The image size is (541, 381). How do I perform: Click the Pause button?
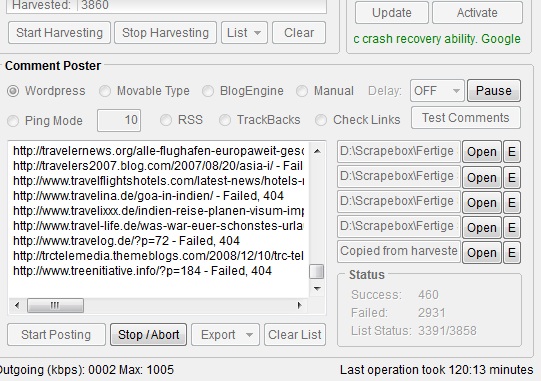pyautogui.click(x=494, y=91)
